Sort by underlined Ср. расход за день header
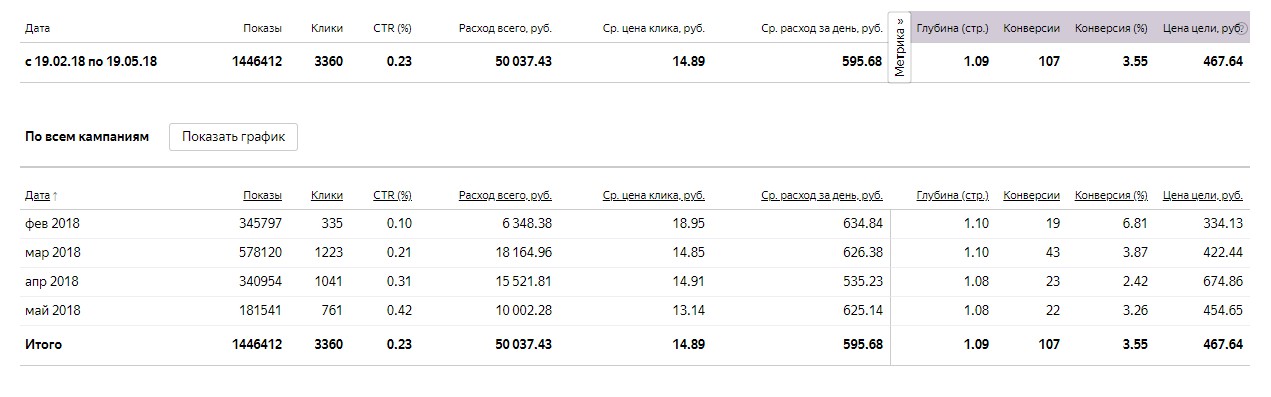Screen dimensions: 1271x397 (822, 196)
